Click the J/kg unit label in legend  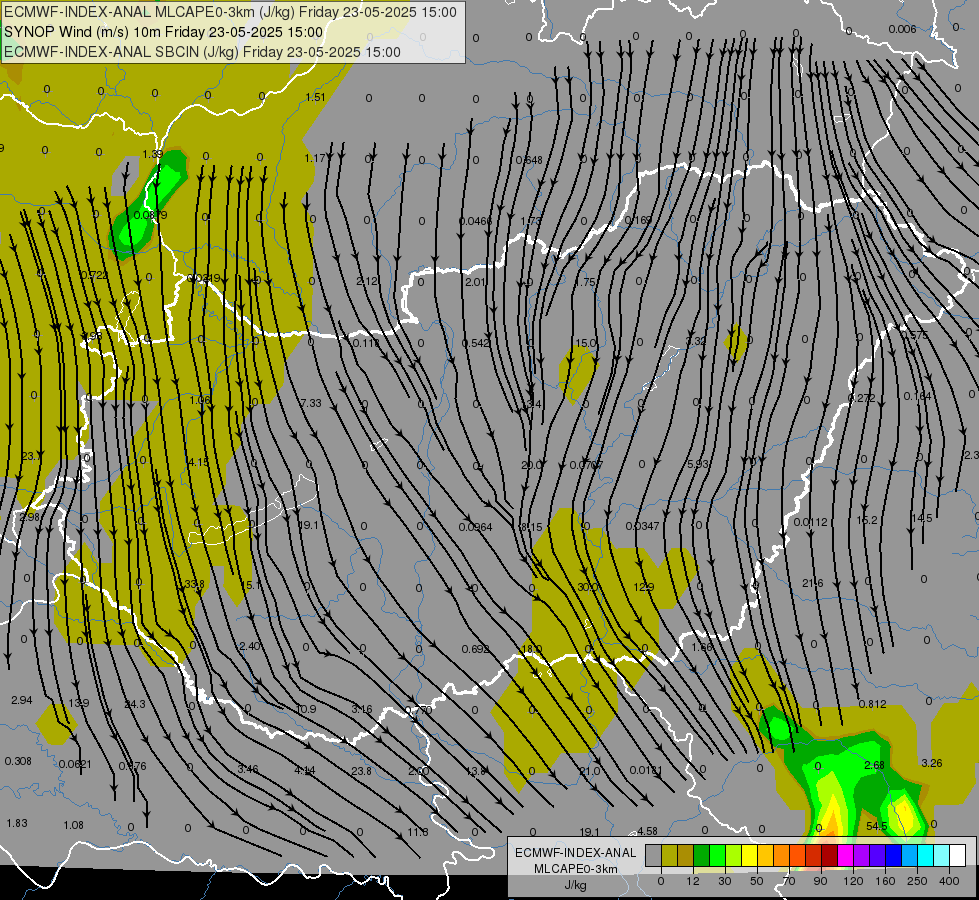(575, 885)
